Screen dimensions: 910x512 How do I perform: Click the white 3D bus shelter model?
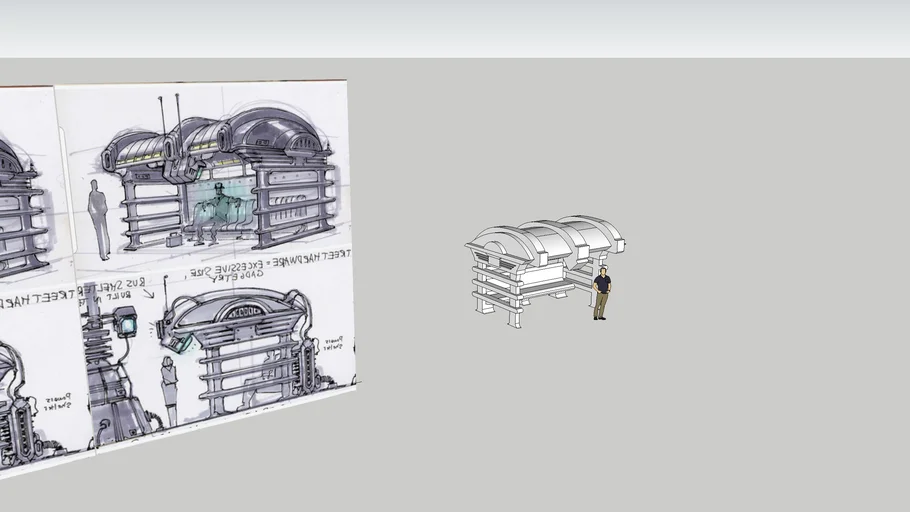[x=543, y=270]
